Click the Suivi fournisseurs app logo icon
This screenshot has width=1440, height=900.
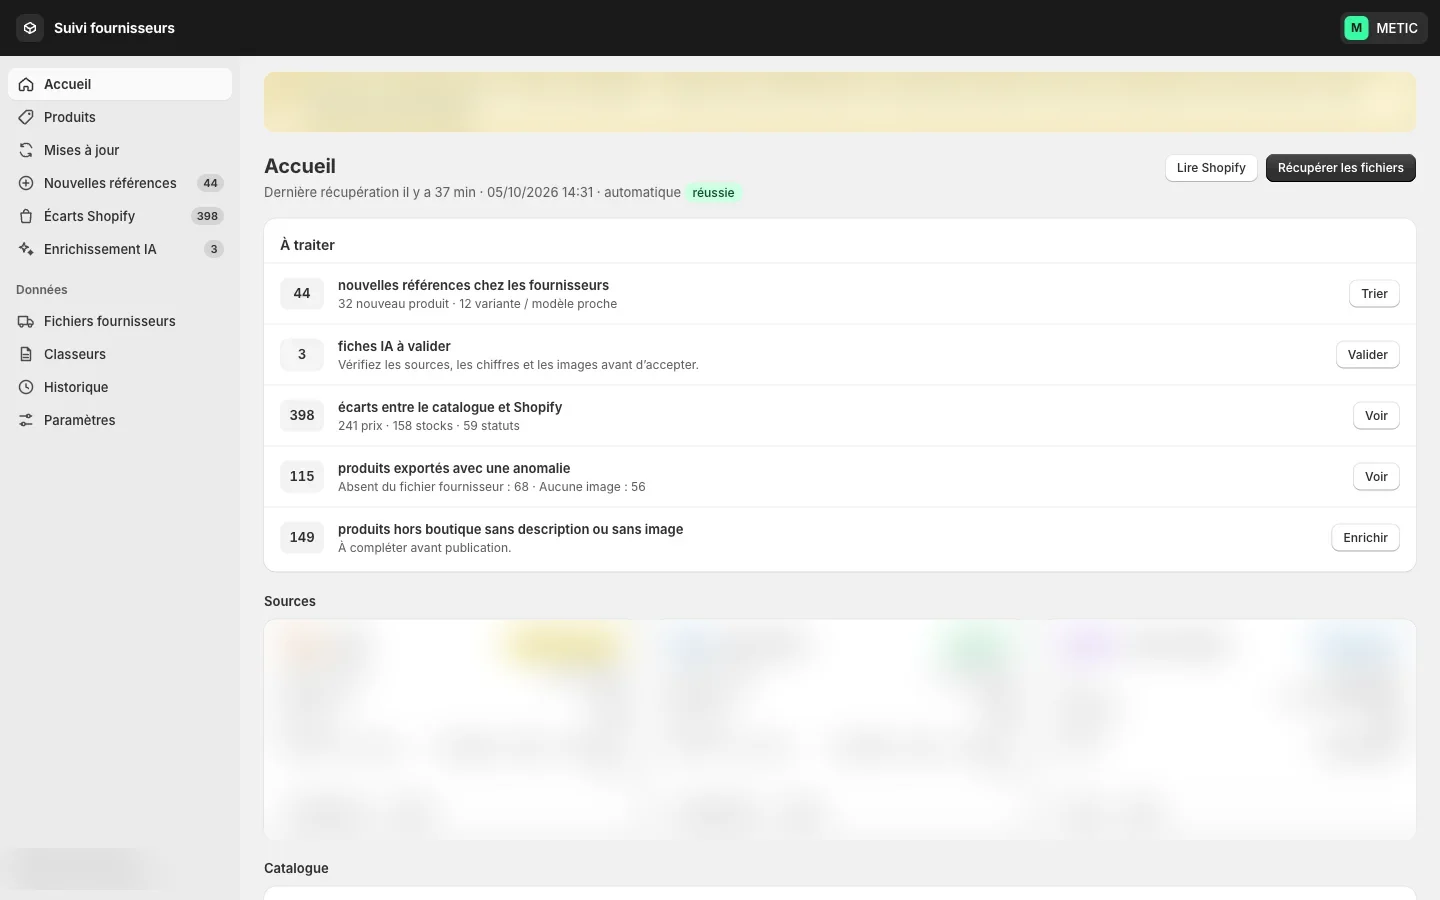(x=30, y=28)
